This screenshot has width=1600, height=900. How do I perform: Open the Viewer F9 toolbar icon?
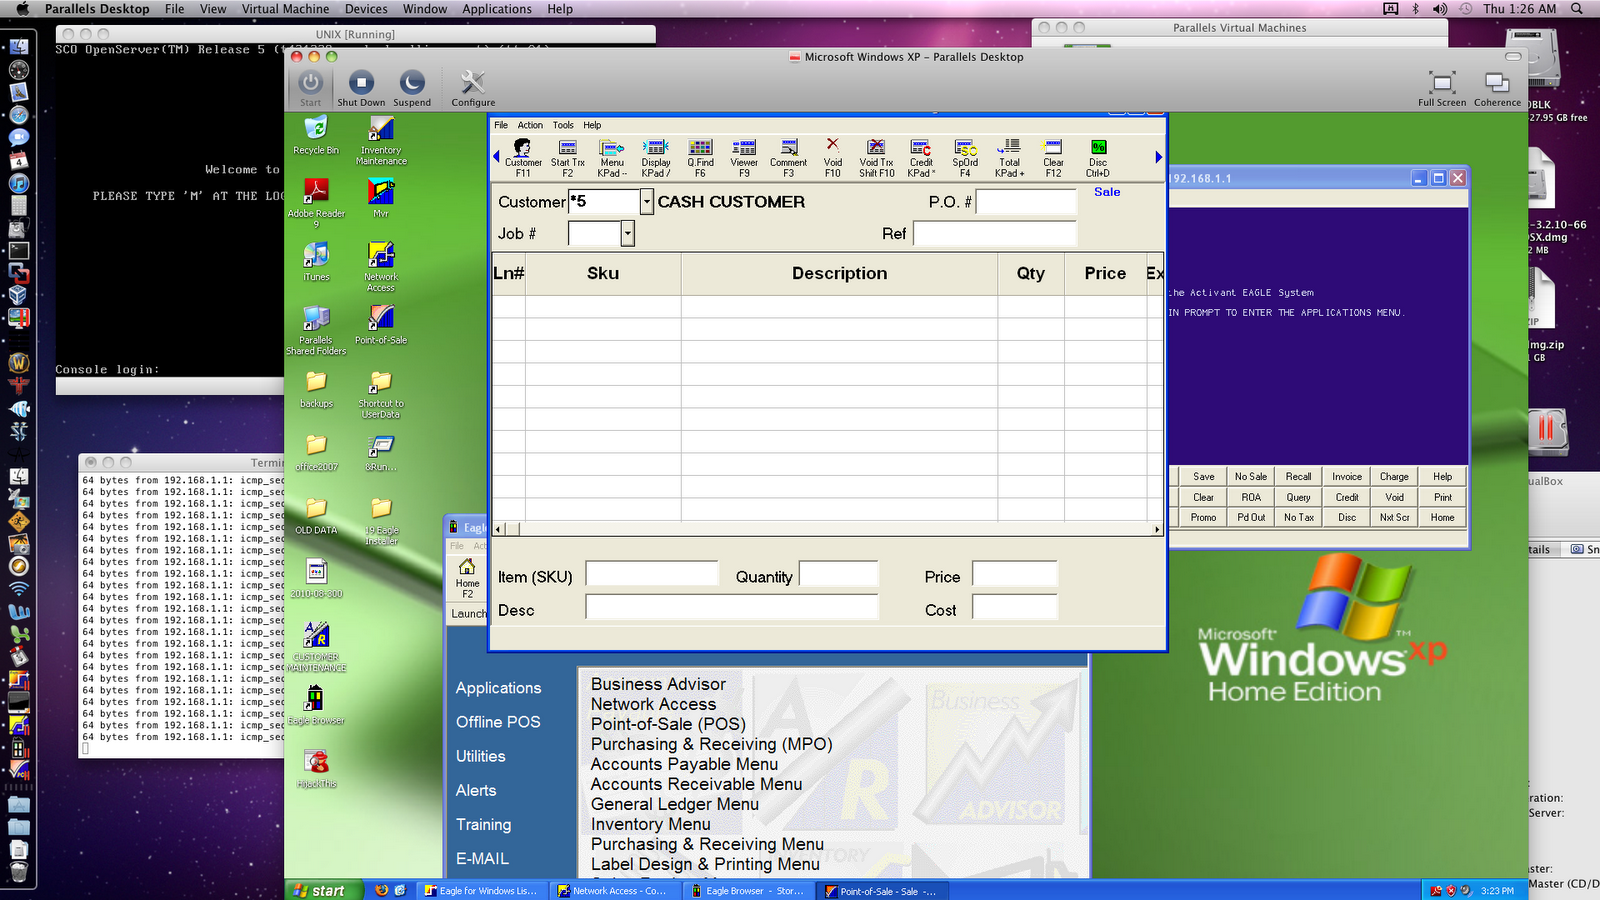[x=744, y=158]
